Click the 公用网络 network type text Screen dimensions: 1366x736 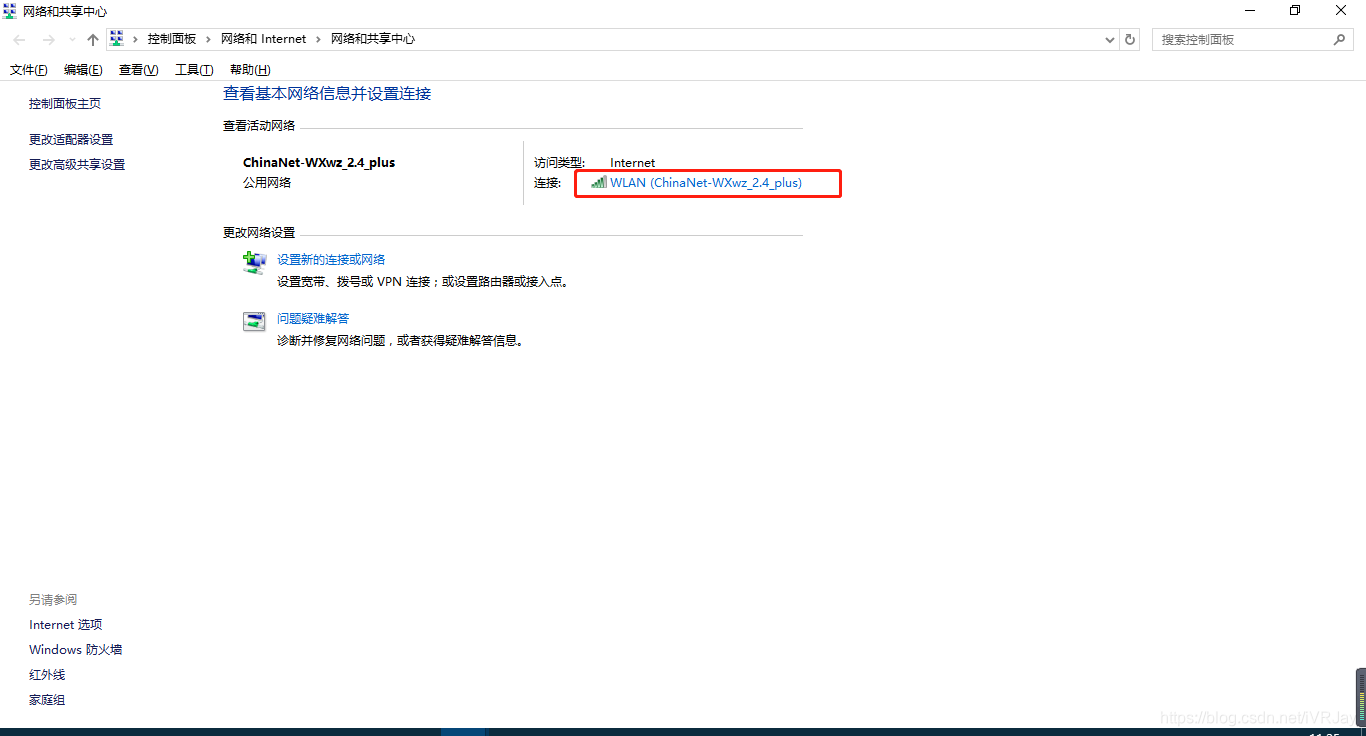[x=267, y=183]
